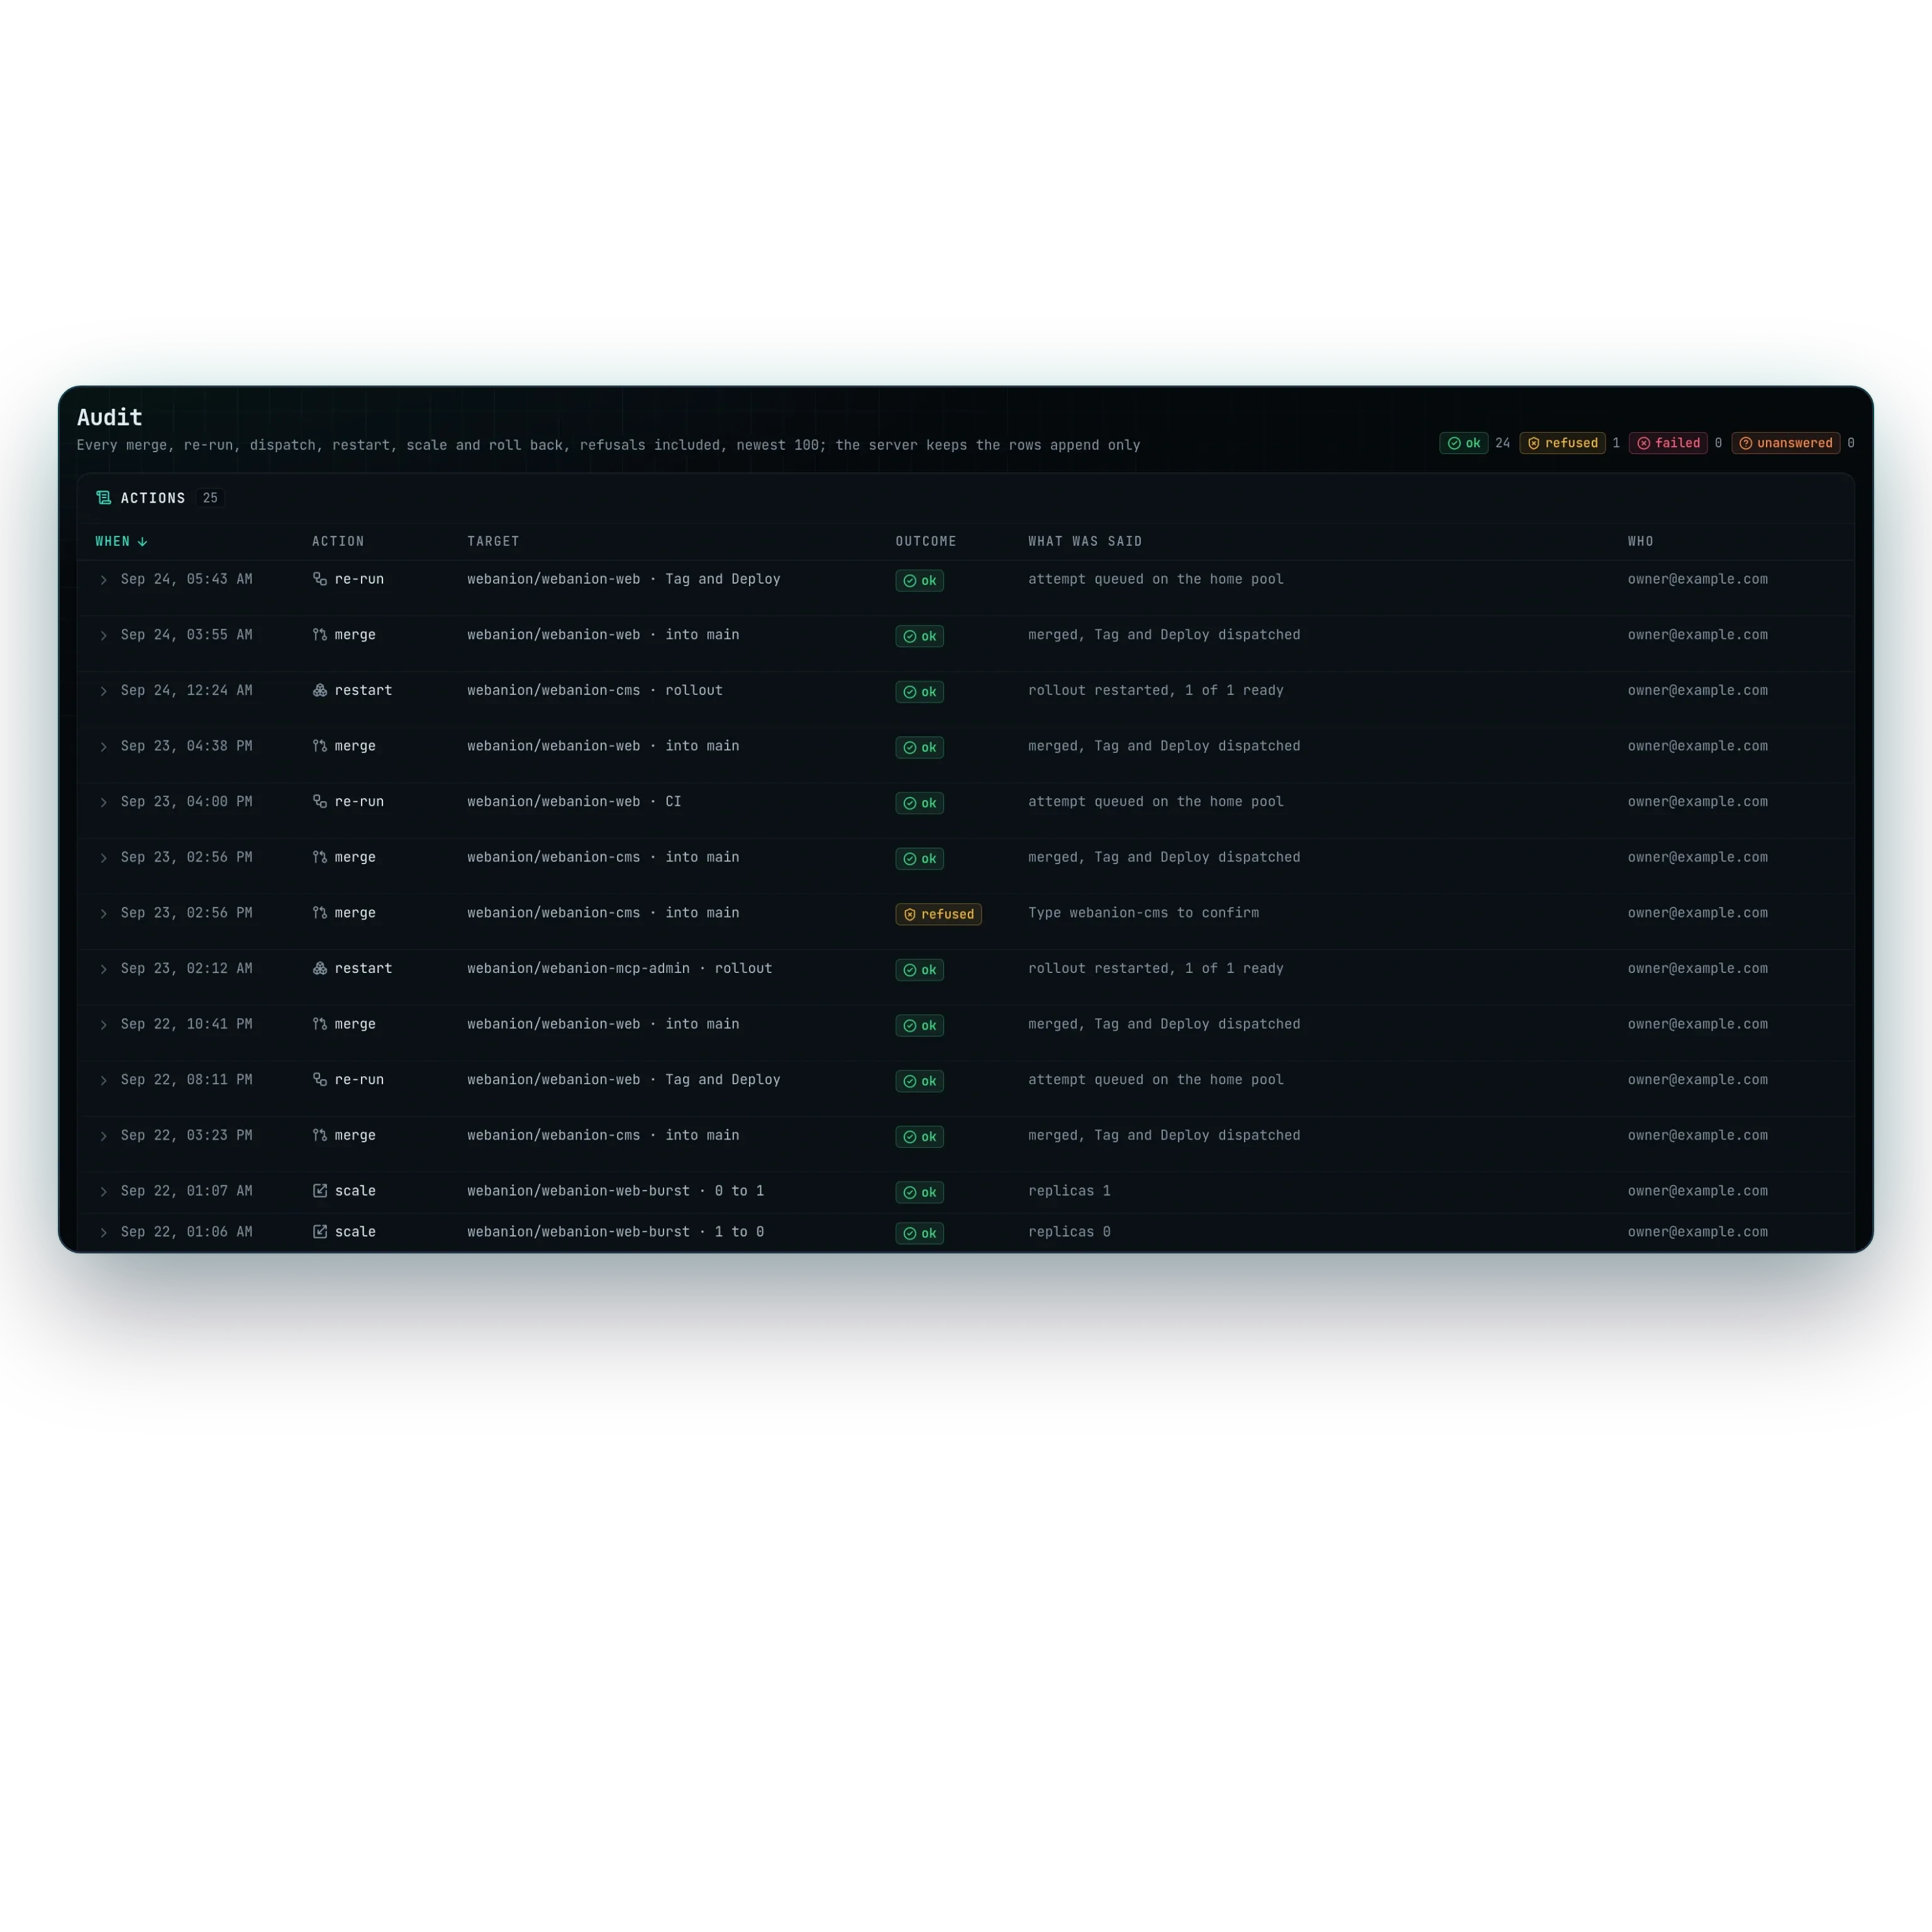1932x1932 pixels.
Task: Click 'webanion/webanion-mcp-admin · rollout' target
Action: [619, 969]
